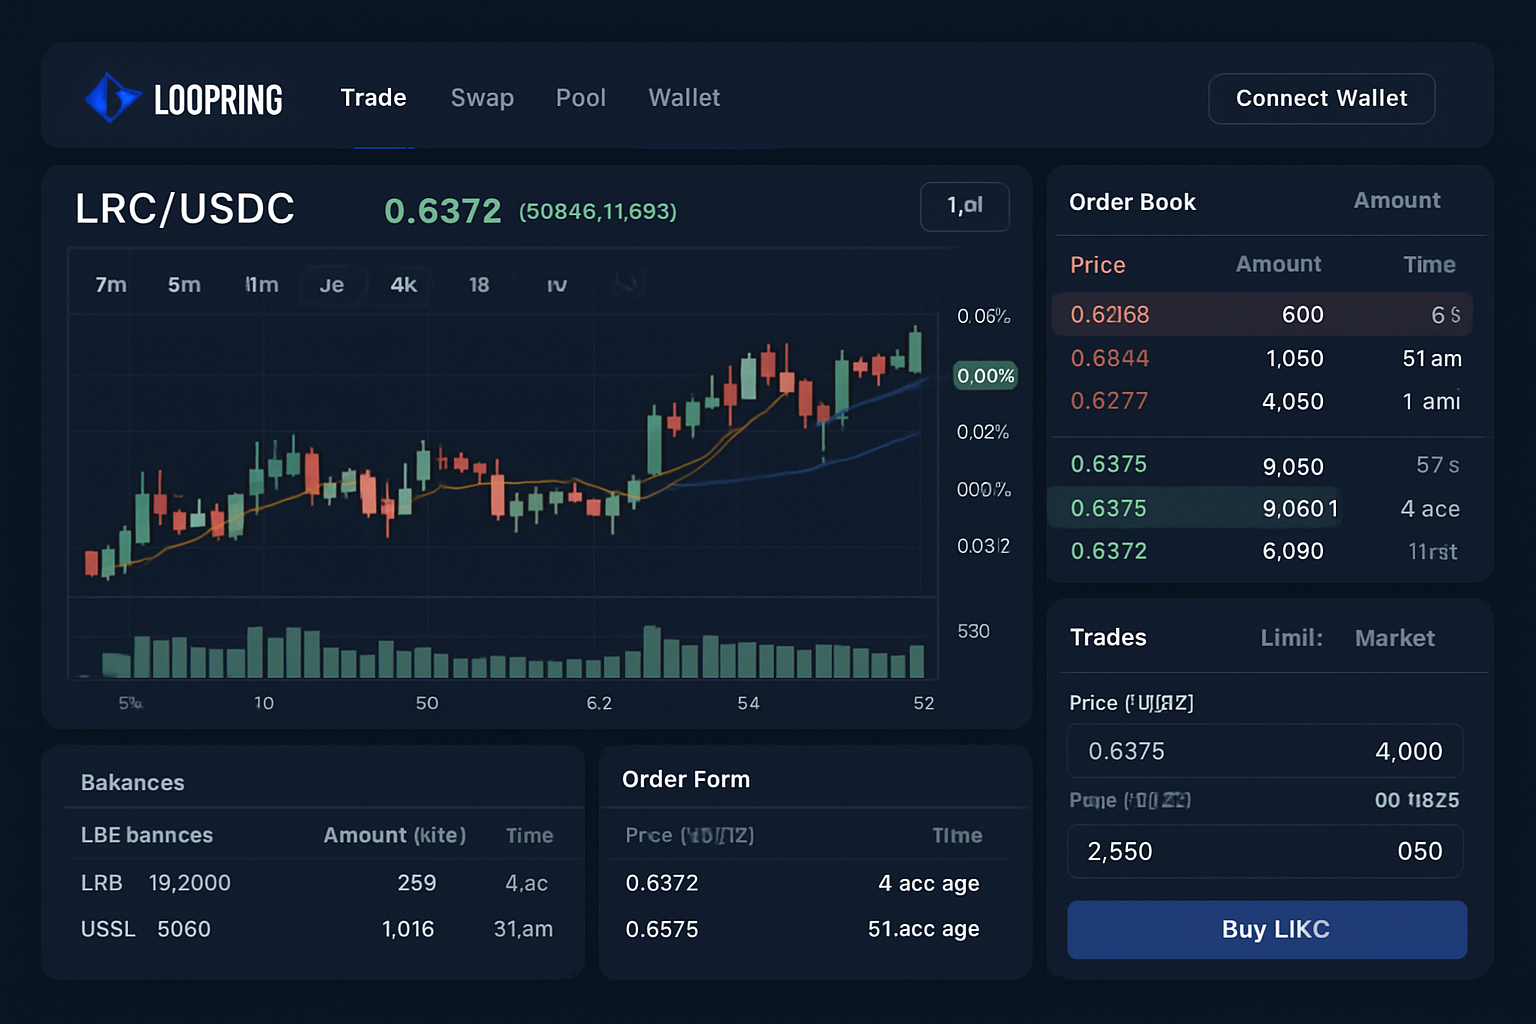Select the Trade tab
This screenshot has height=1024, width=1536.
[373, 97]
